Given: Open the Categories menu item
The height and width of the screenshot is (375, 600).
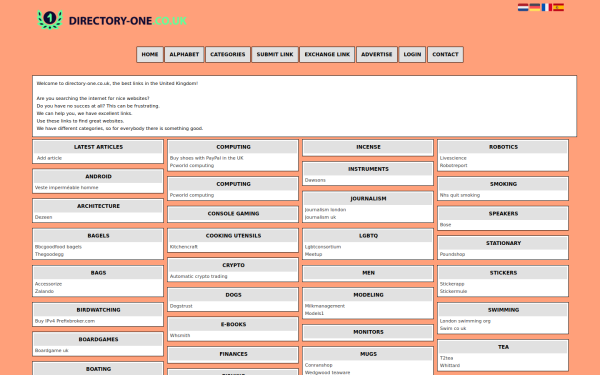Looking at the screenshot, I should (228, 54).
